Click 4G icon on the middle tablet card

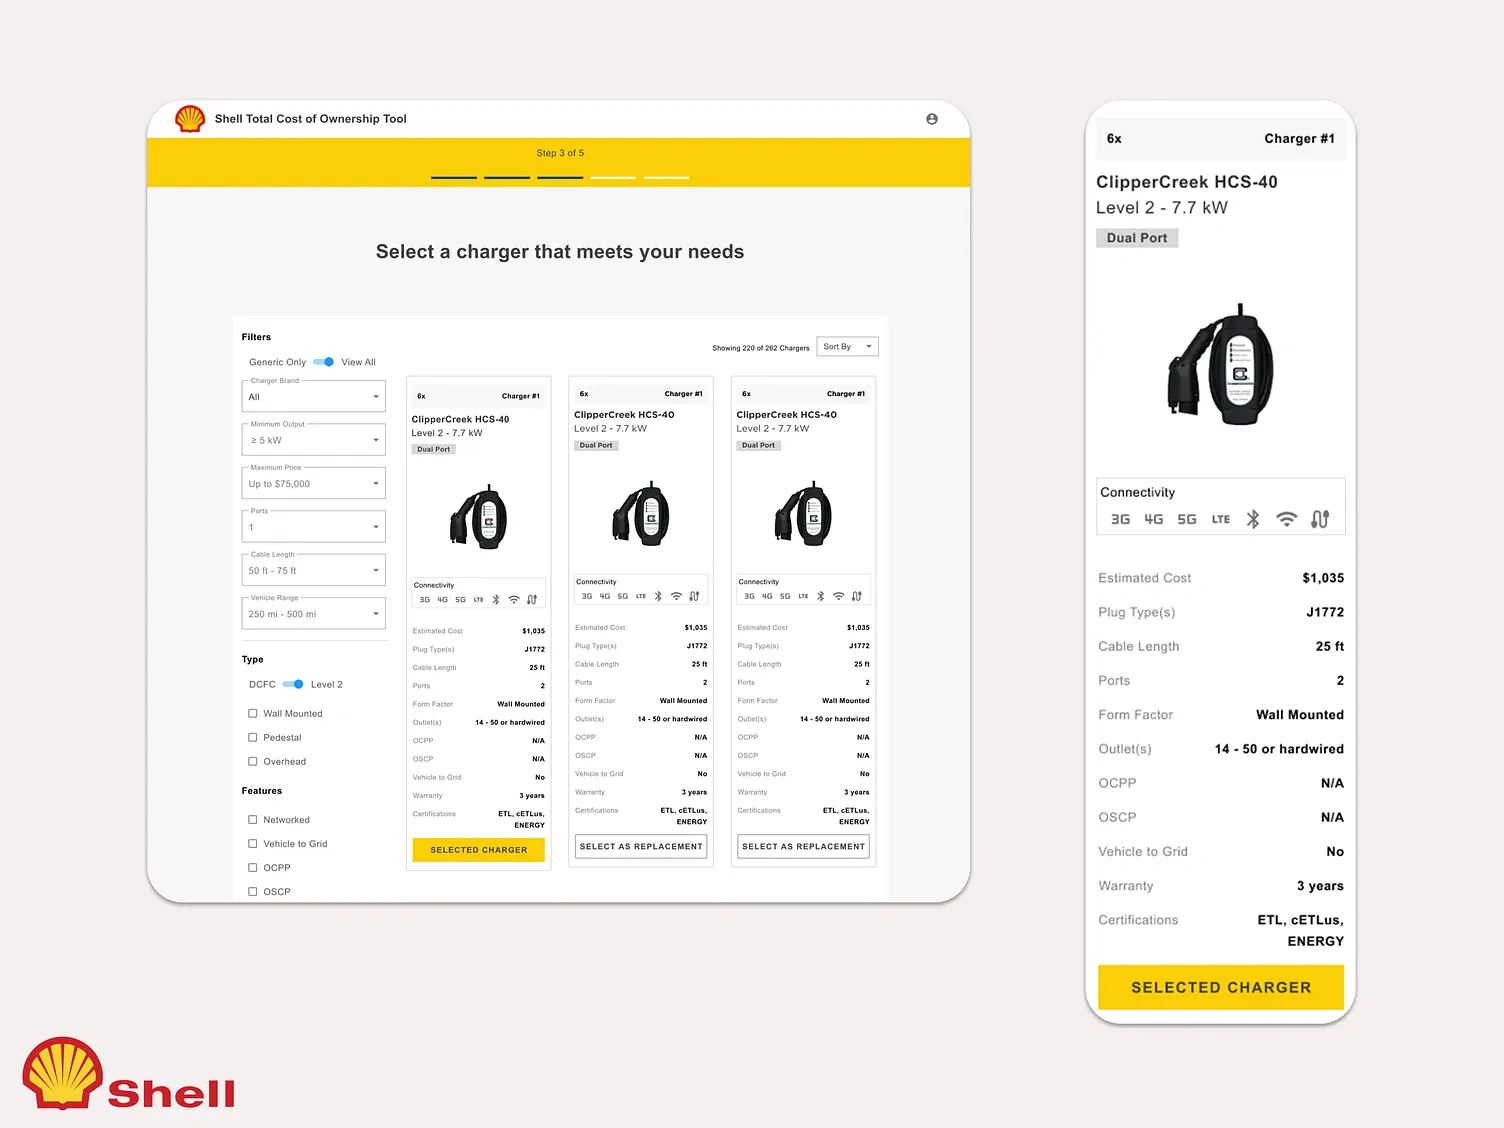tap(605, 596)
